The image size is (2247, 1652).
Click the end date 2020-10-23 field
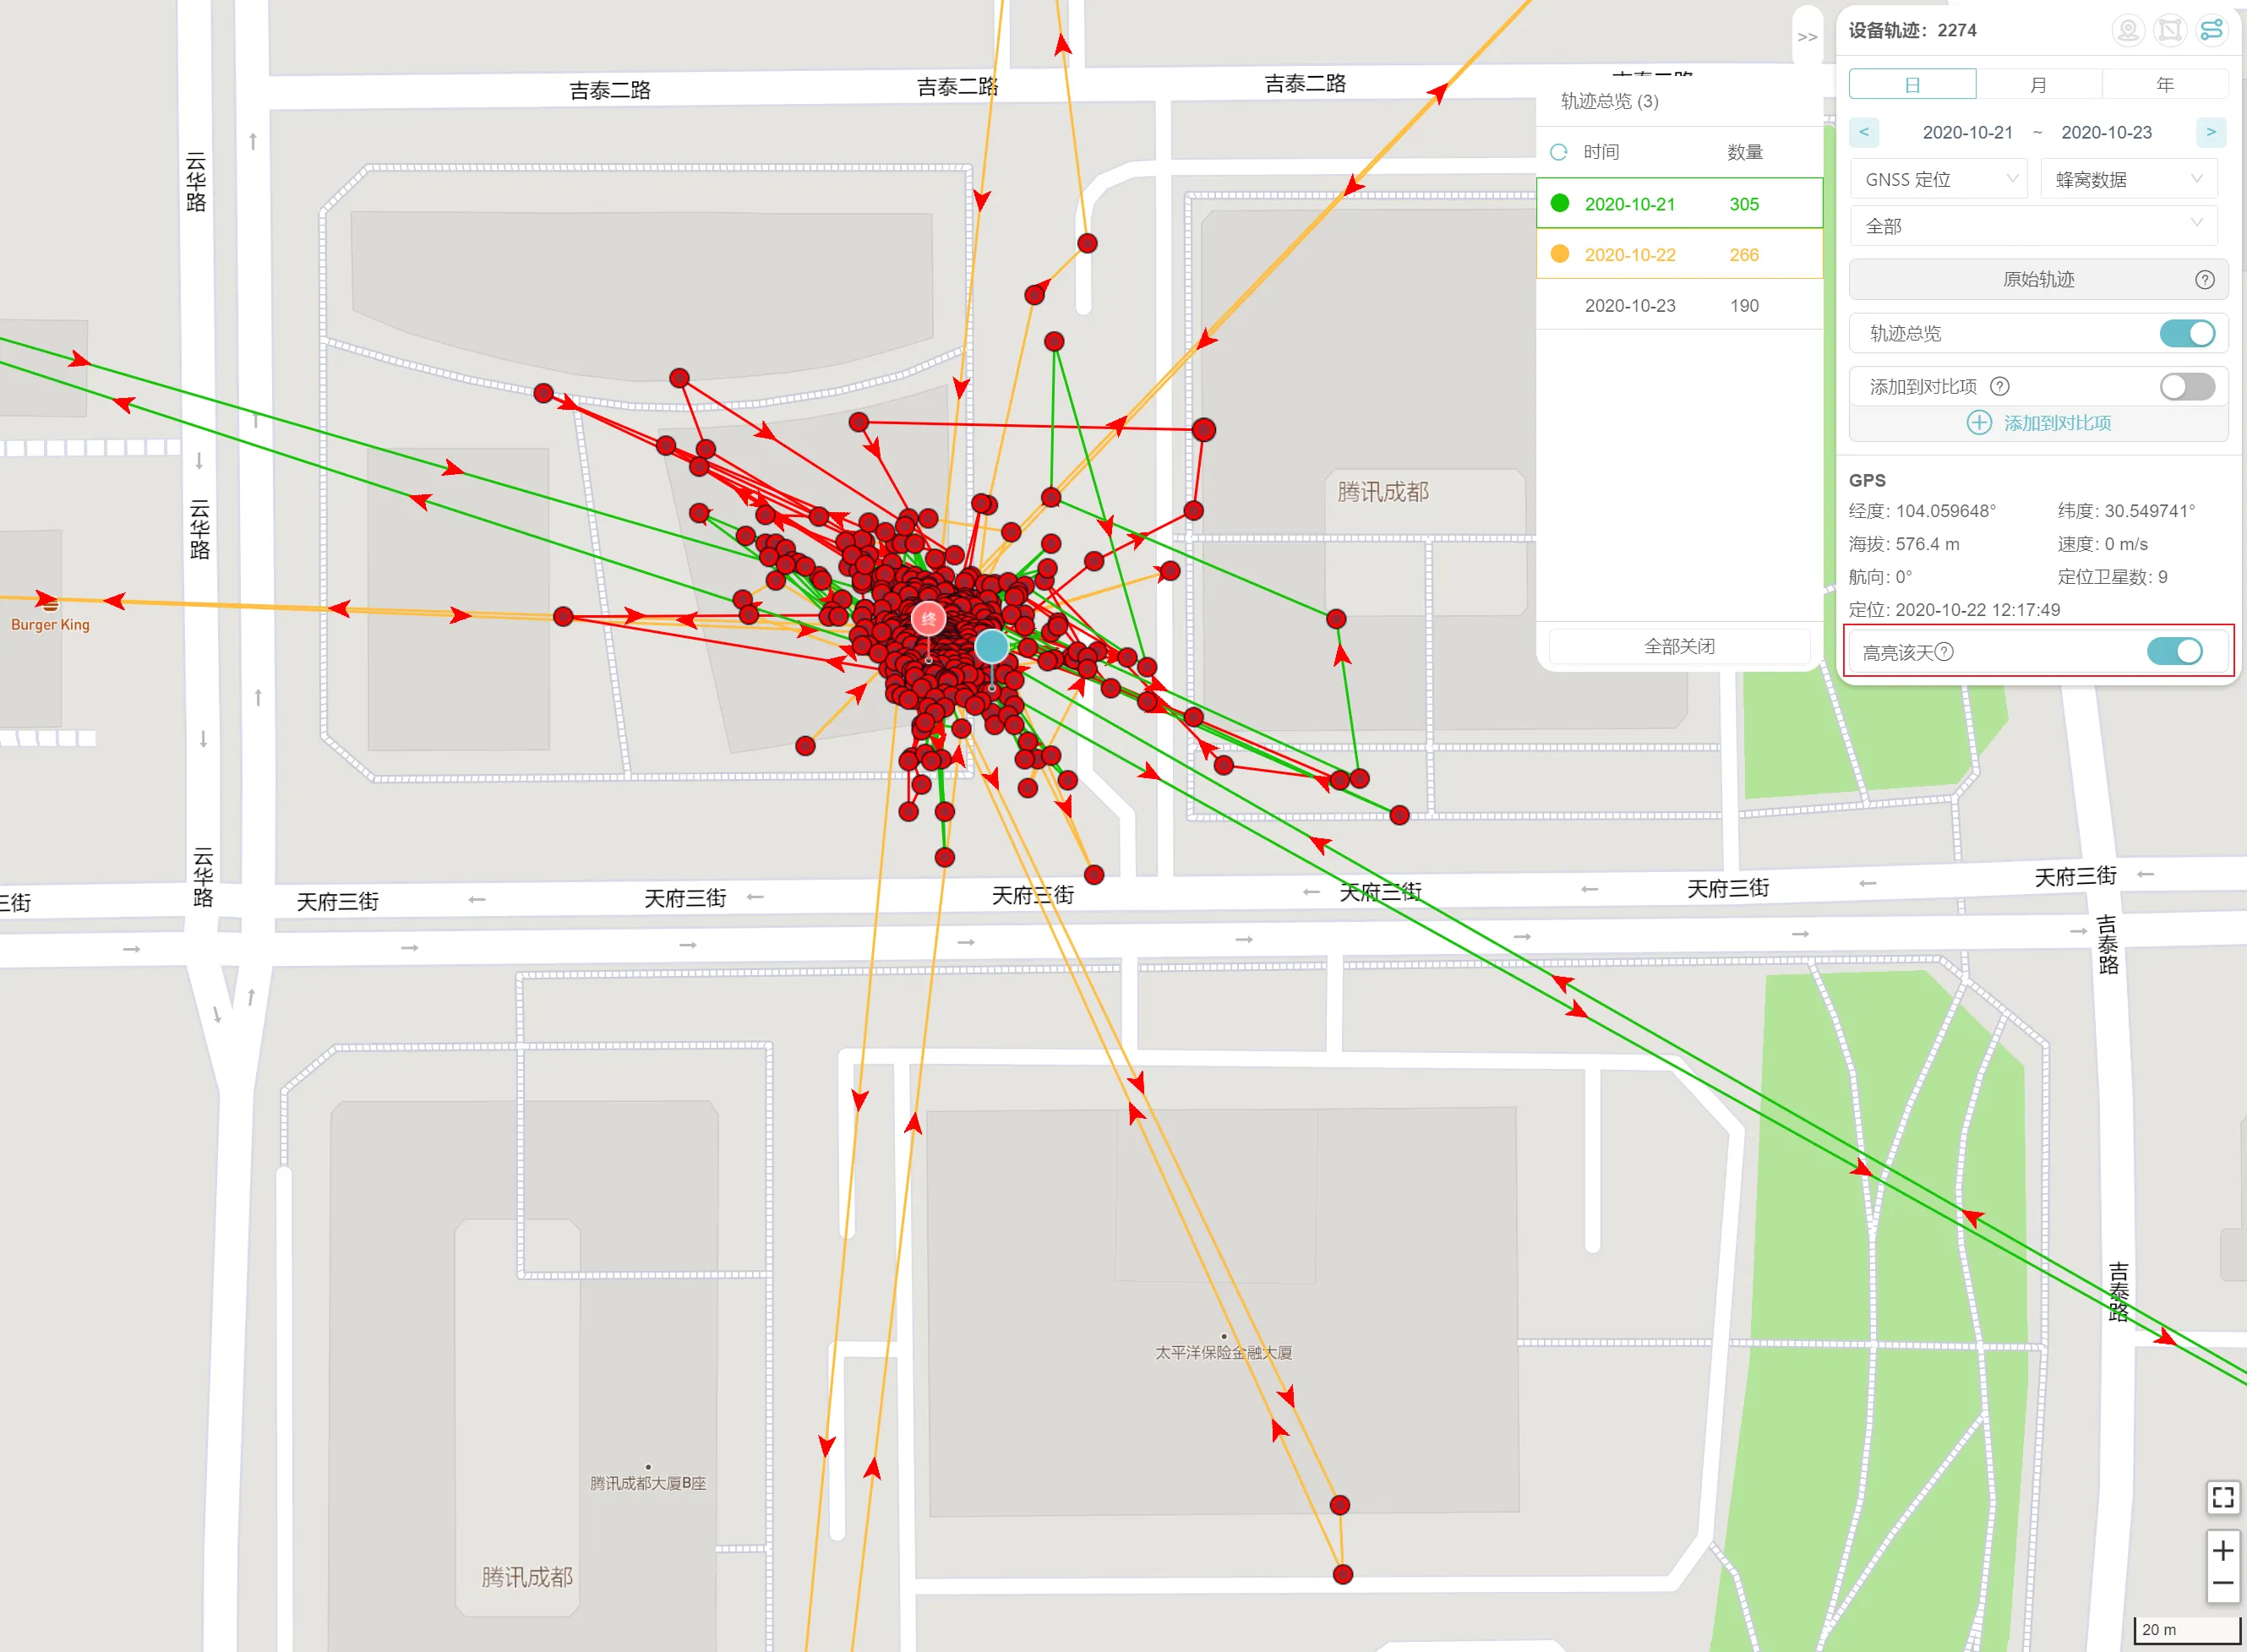[2106, 132]
